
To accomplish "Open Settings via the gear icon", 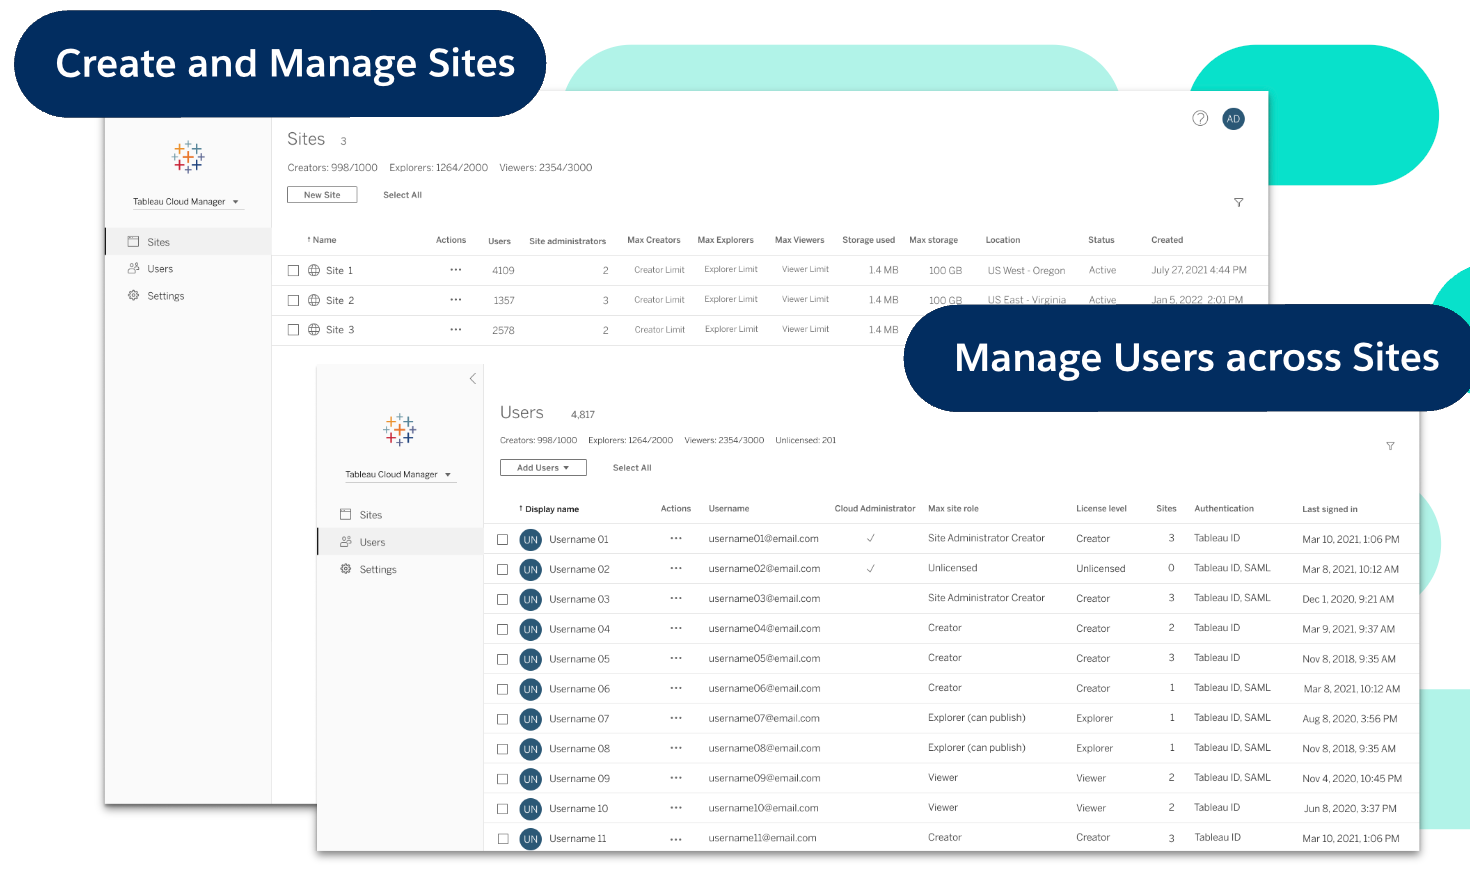I will pyautogui.click(x=133, y=295).
